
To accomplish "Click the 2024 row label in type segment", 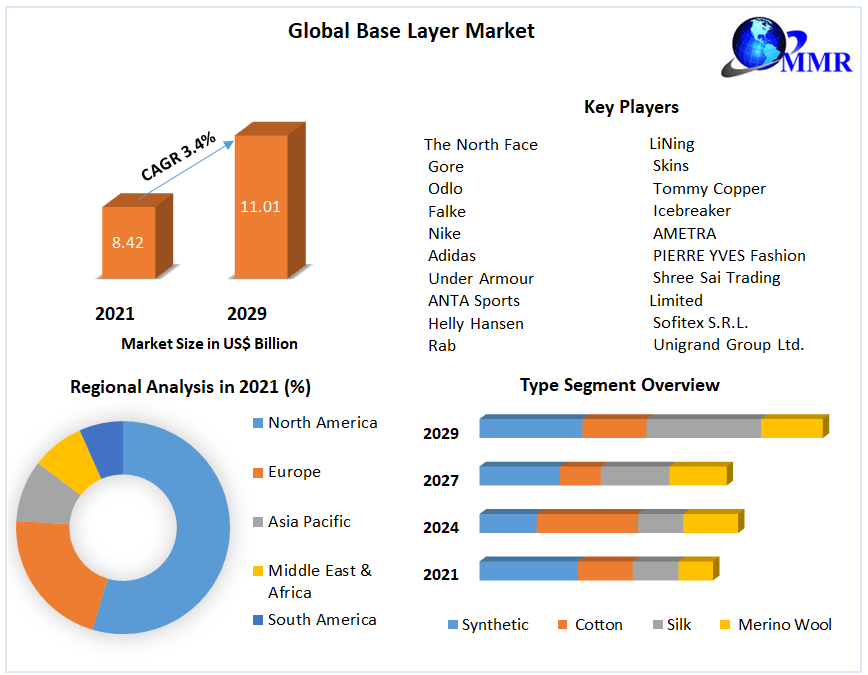I will click(x=441, y=528).
